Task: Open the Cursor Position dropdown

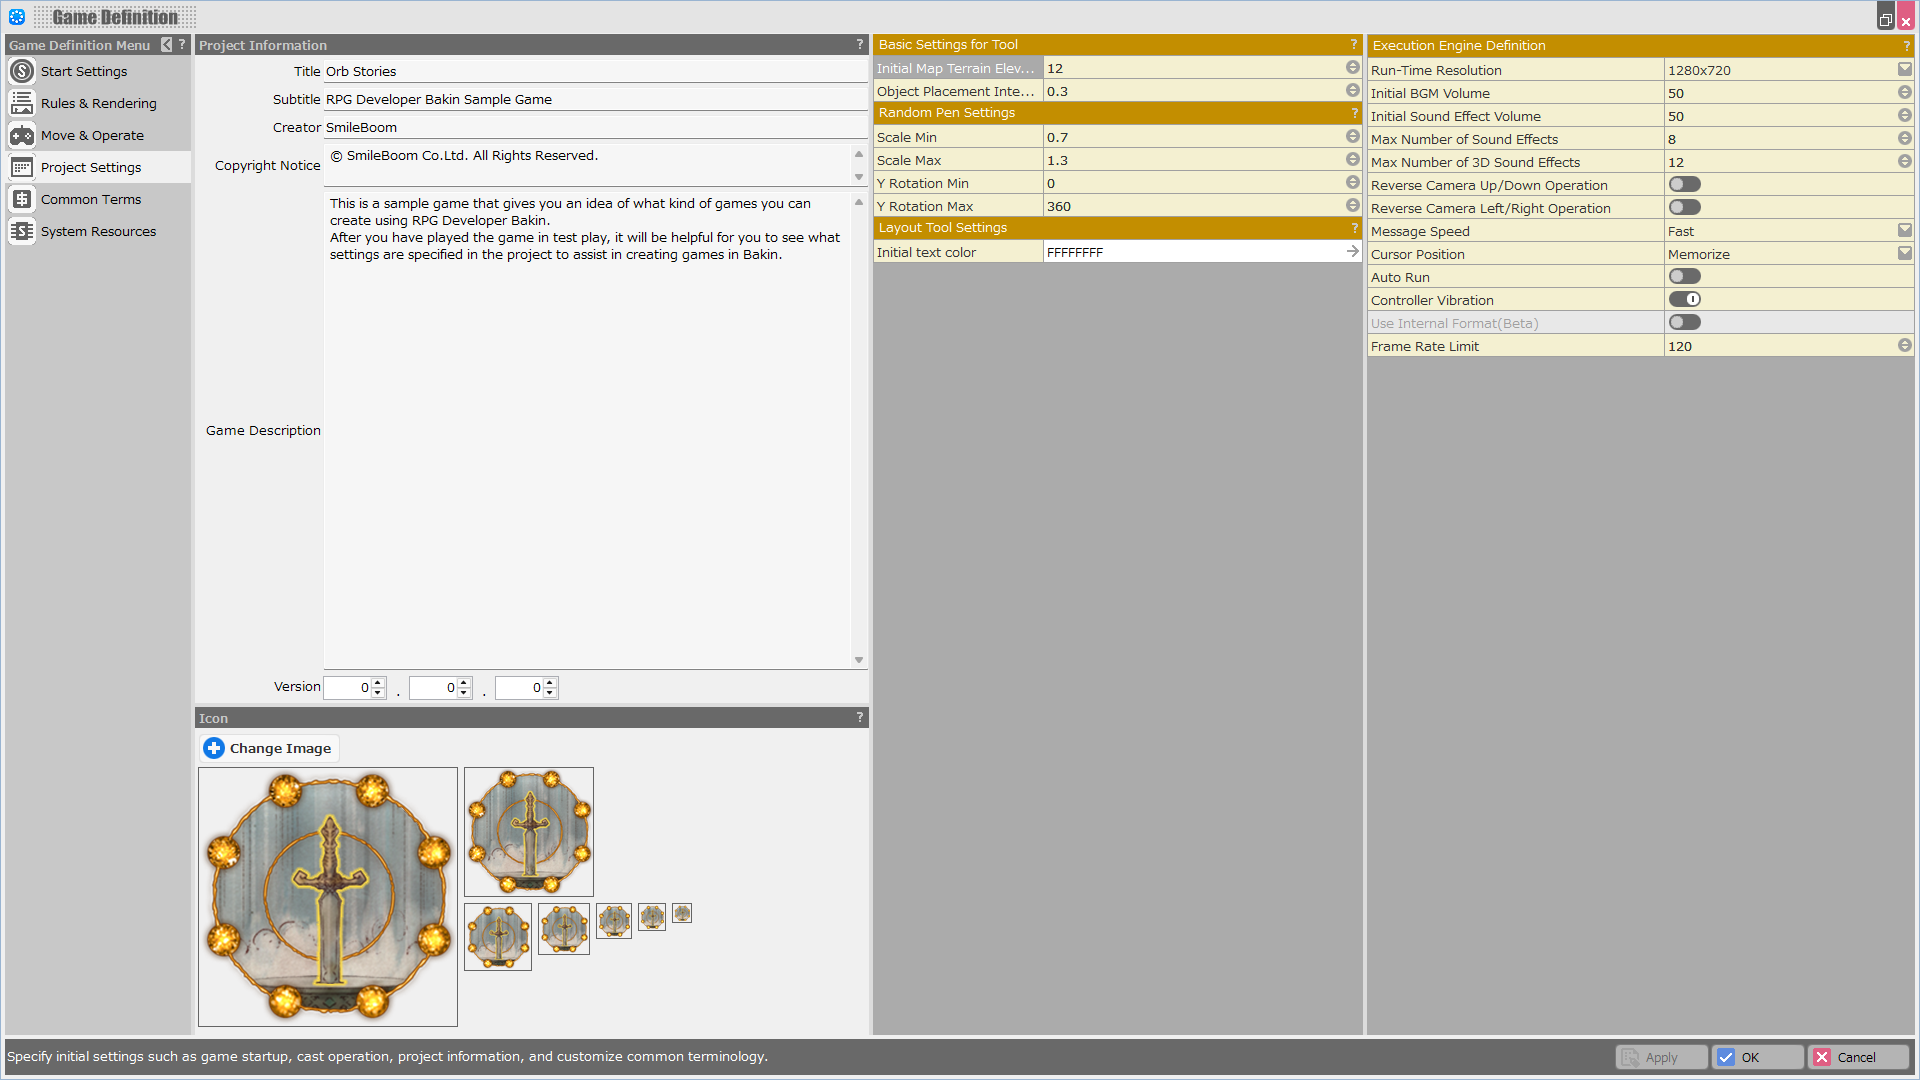Action: 1904,254
